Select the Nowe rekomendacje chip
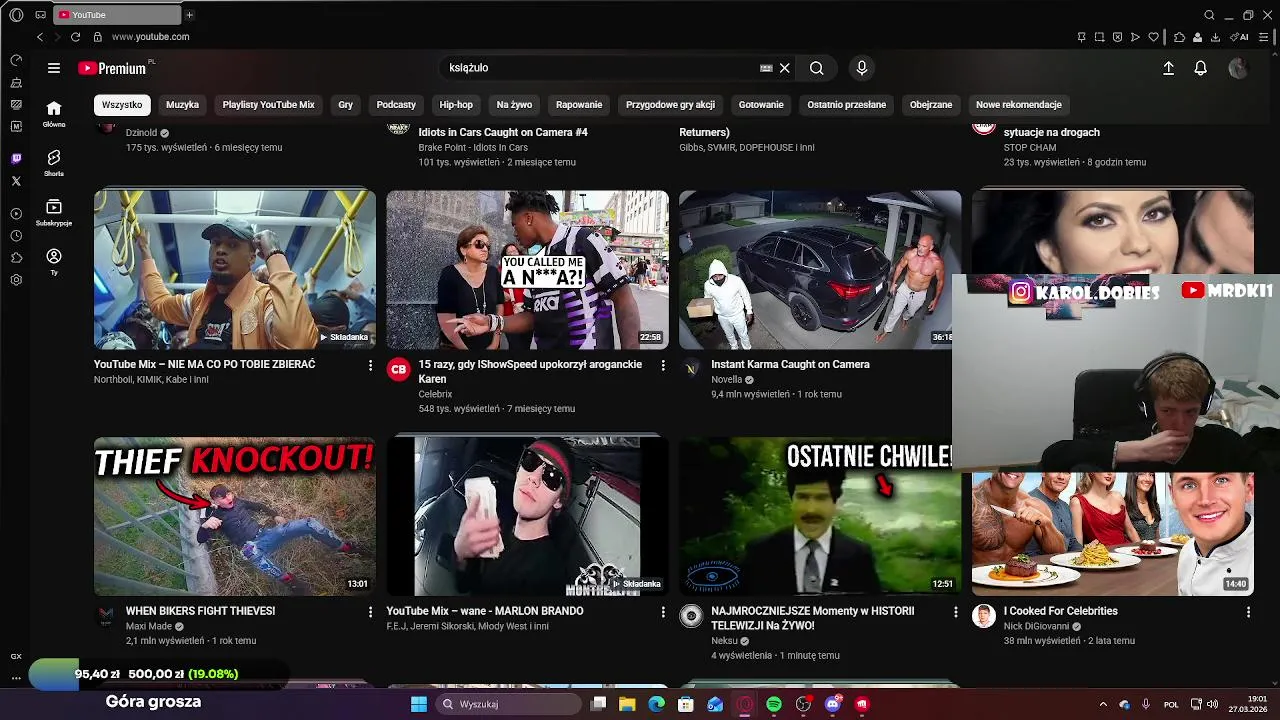The width and height of the screenshot is (1280, 720). click(x=1018, y=104)
